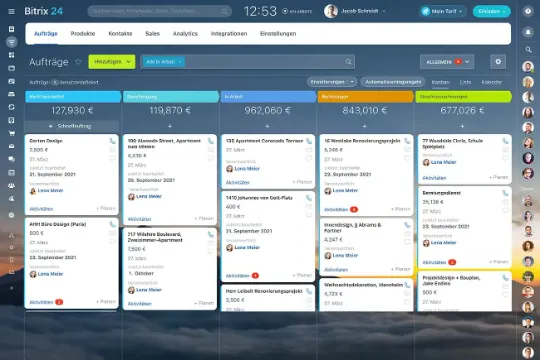
Task: Click the right sidebar search icon
Action: click(528, 50)
